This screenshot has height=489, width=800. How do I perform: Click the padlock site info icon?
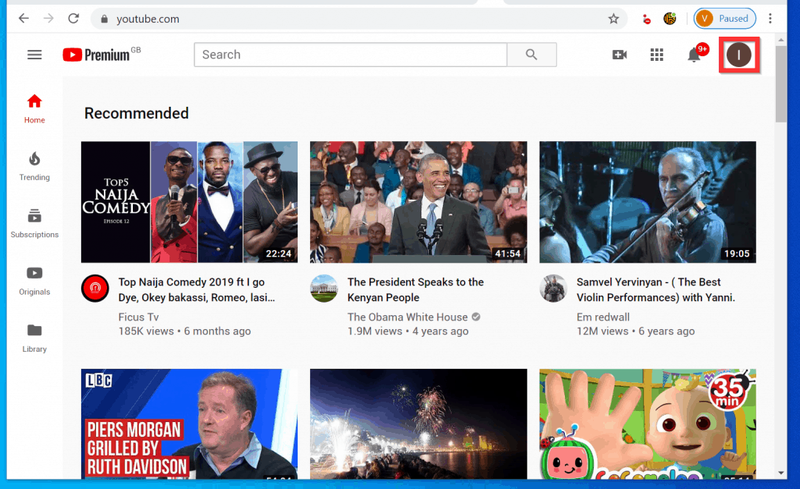[104, 19]
